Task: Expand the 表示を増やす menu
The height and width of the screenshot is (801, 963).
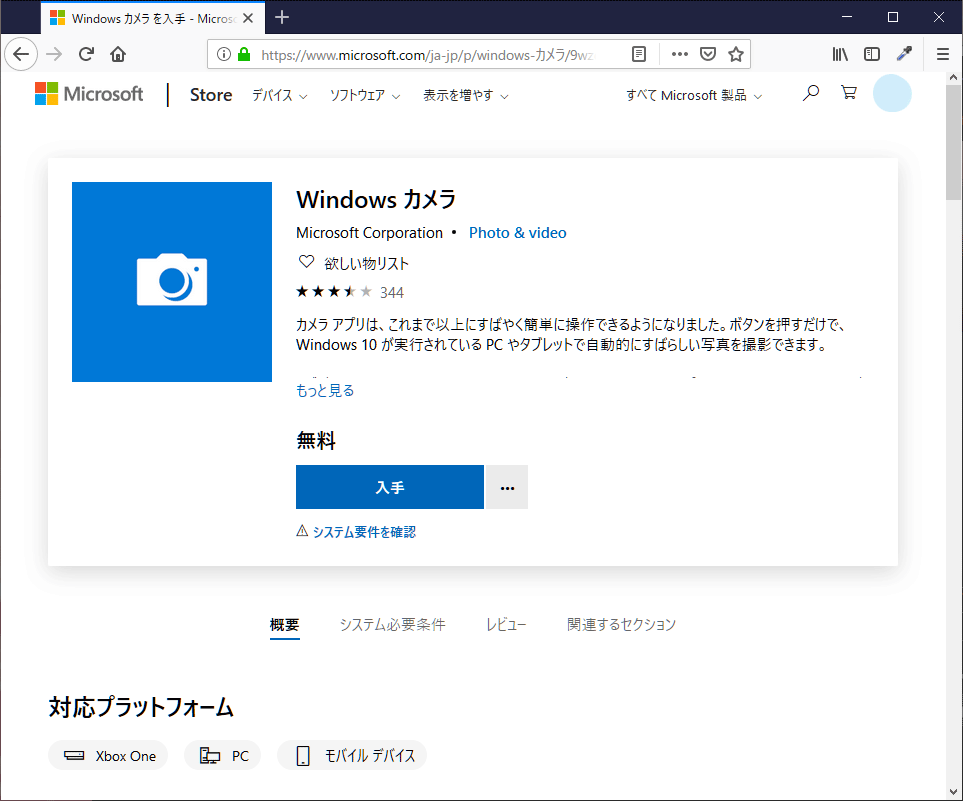Action: (x=466, y=95)
